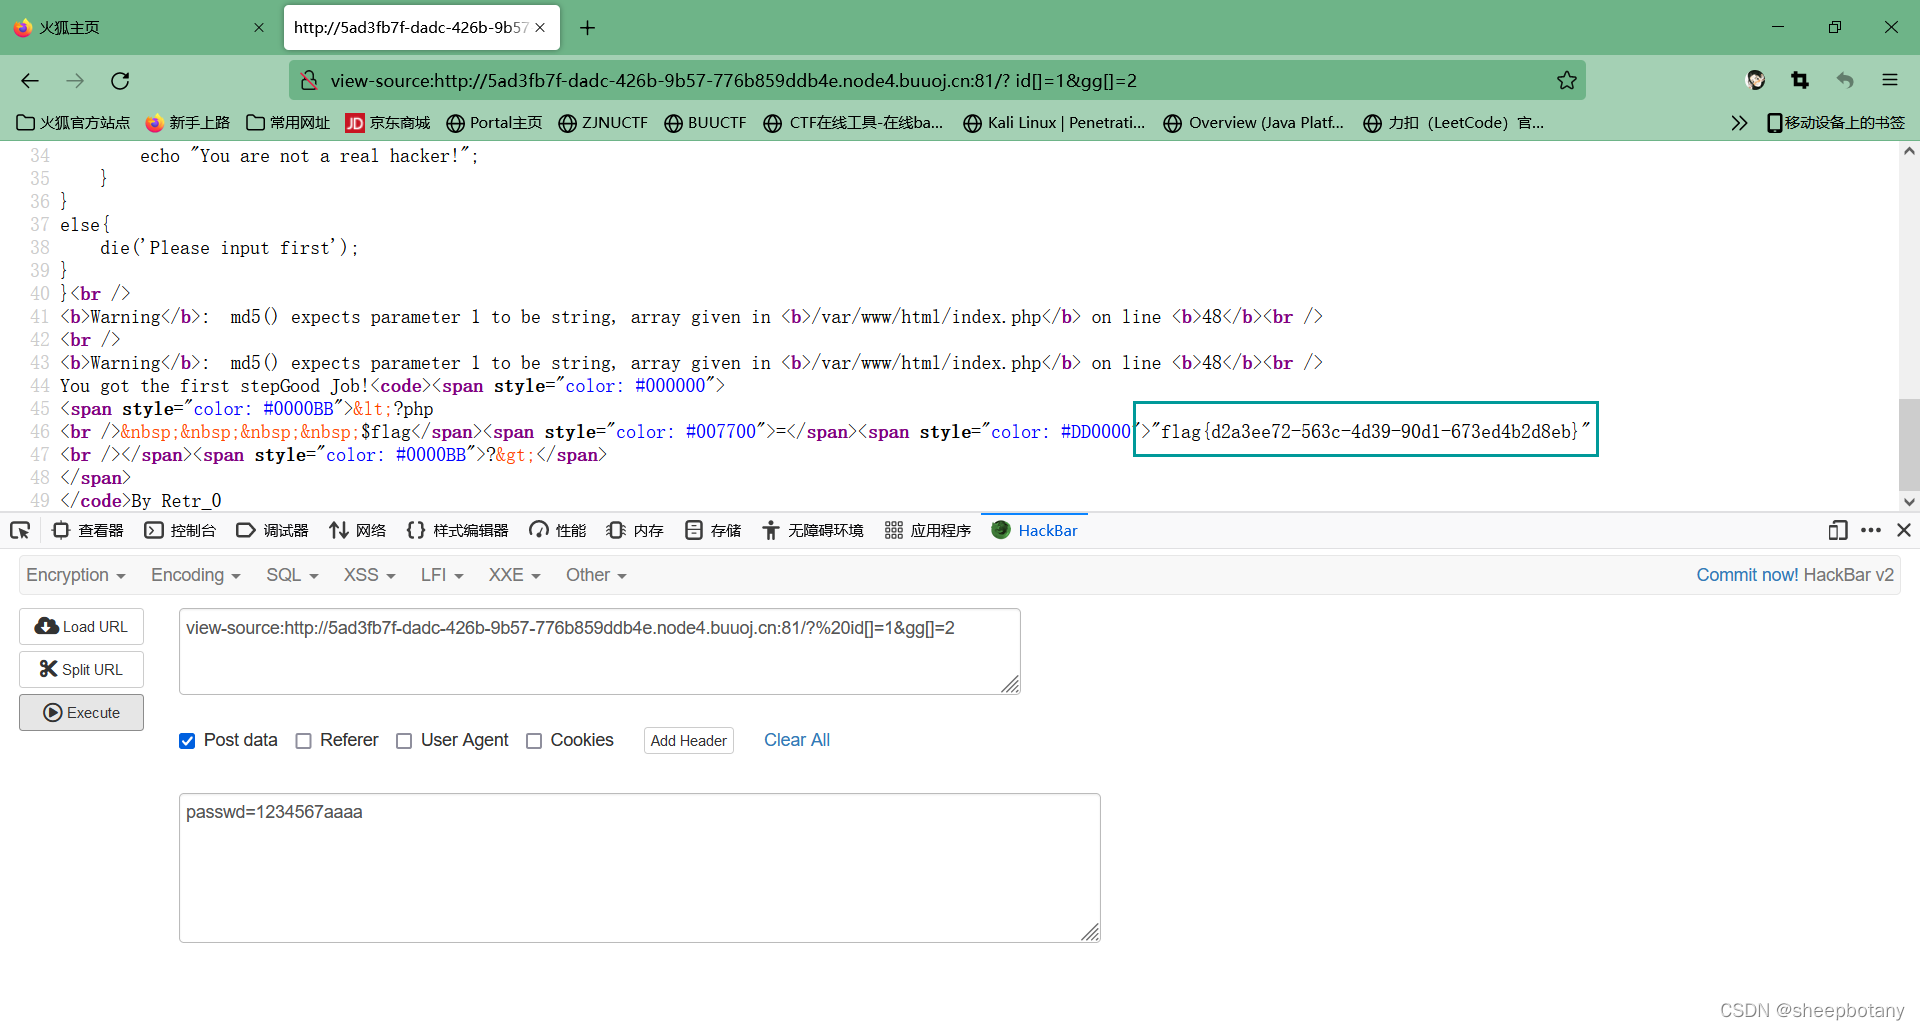Viewport: 1920px width, 1030px height.
Task: Enable the Referer checkbox
Action: [x=303, y=741]
